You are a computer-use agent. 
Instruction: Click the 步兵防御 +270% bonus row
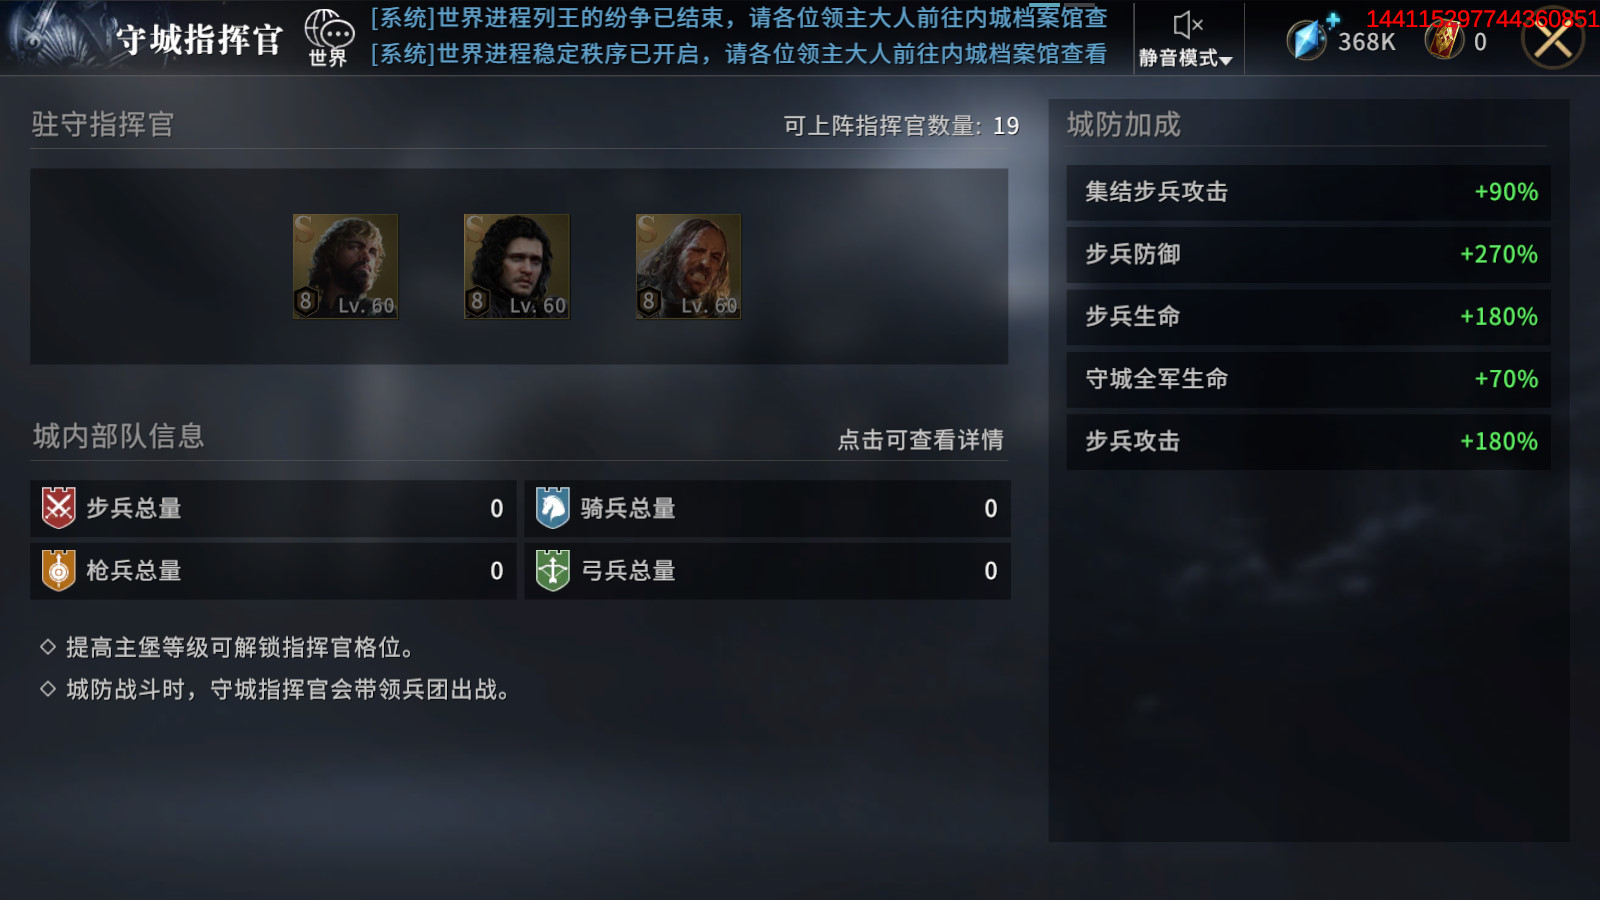click(x=1308, y=254)
